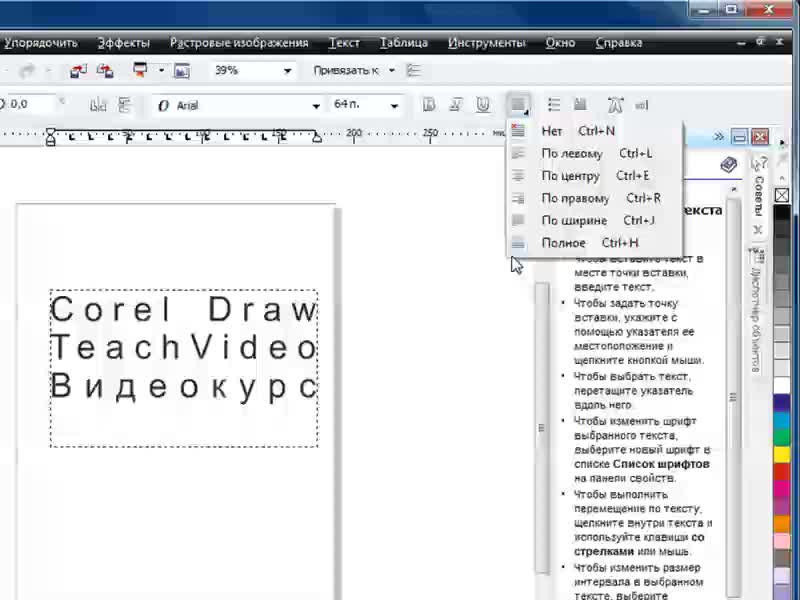This screenshot has height=600, width=800.
Task: Choose По ширине alignment
Action: tap(594, 220)
